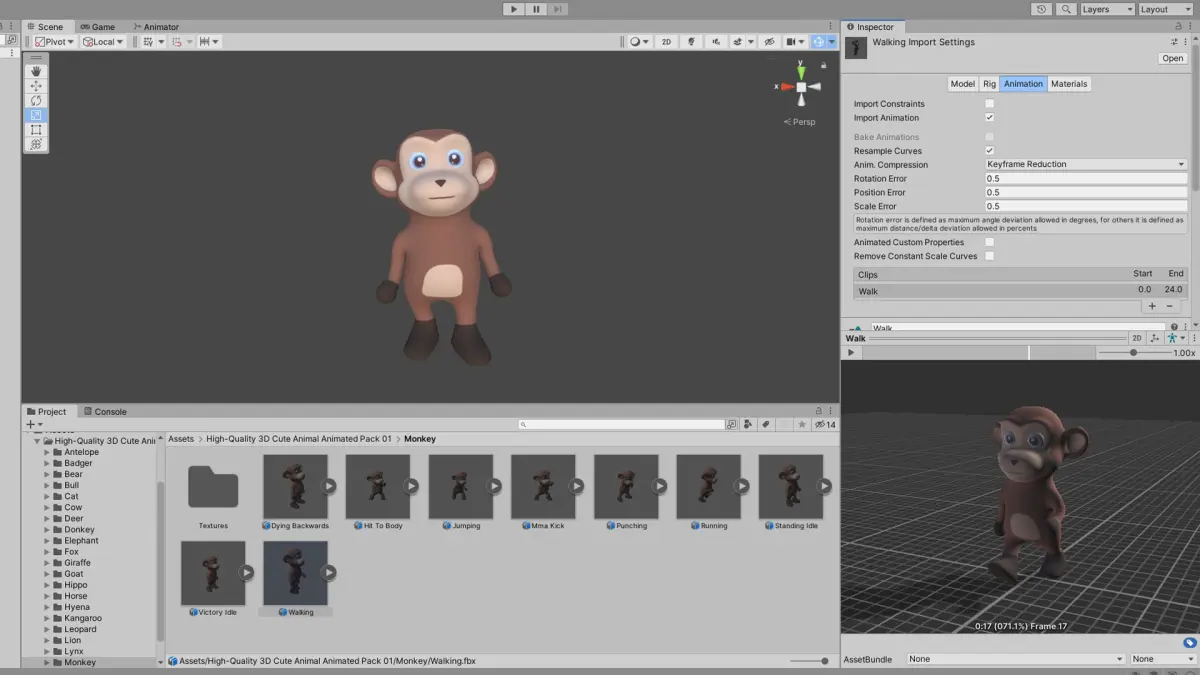Open the Anim. Compression Keyframe Reduction dropdown
The image size is (1200, 675).
1086,164
